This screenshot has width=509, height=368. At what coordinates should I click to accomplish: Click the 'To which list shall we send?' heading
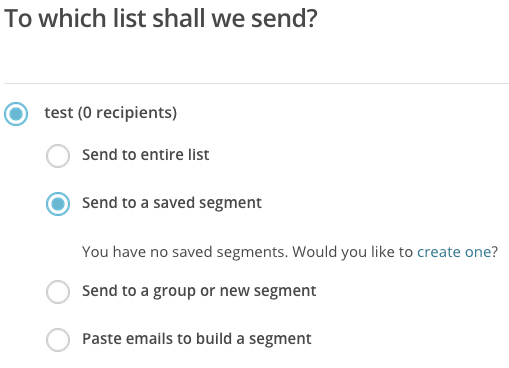(161, 18)
